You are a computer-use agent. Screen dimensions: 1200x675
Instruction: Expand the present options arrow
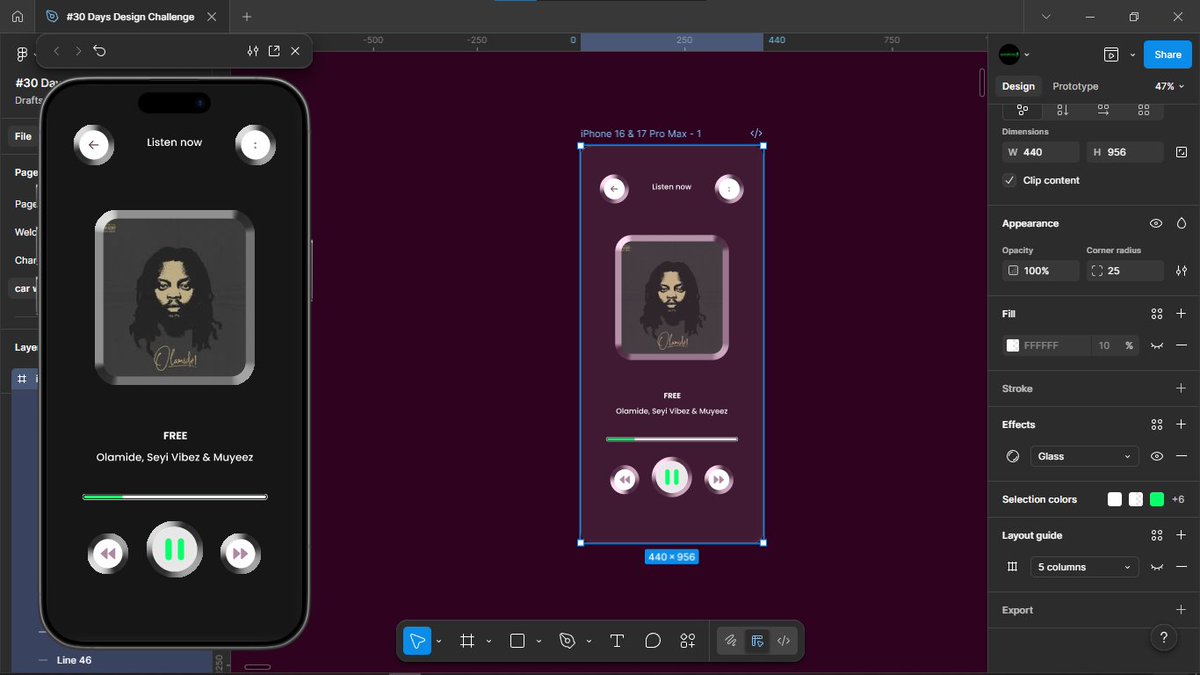coord(1132,55)
